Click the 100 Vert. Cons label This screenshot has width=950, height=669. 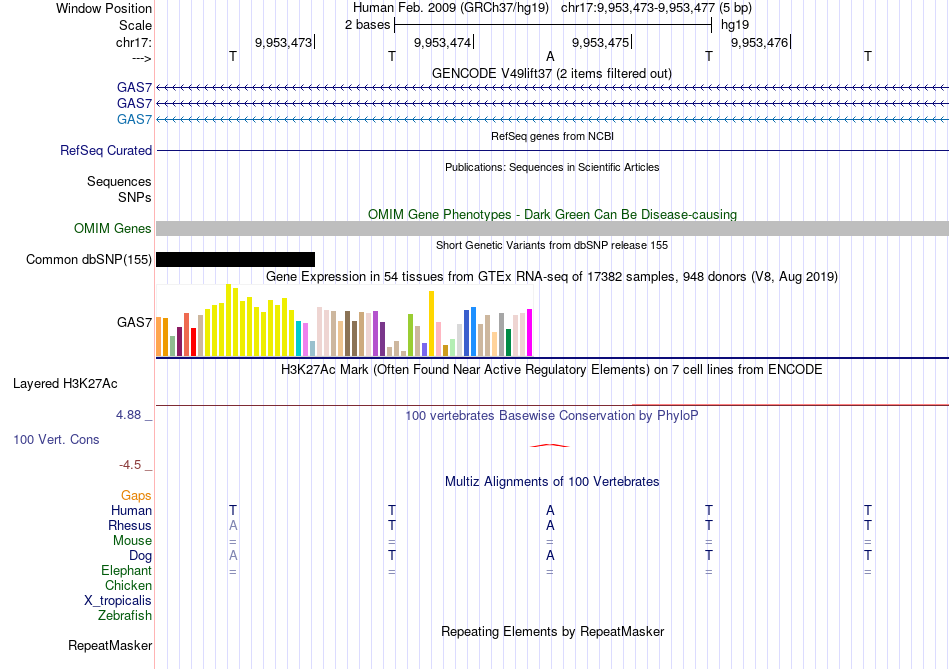pyautogui.click(x=56, y=439)
